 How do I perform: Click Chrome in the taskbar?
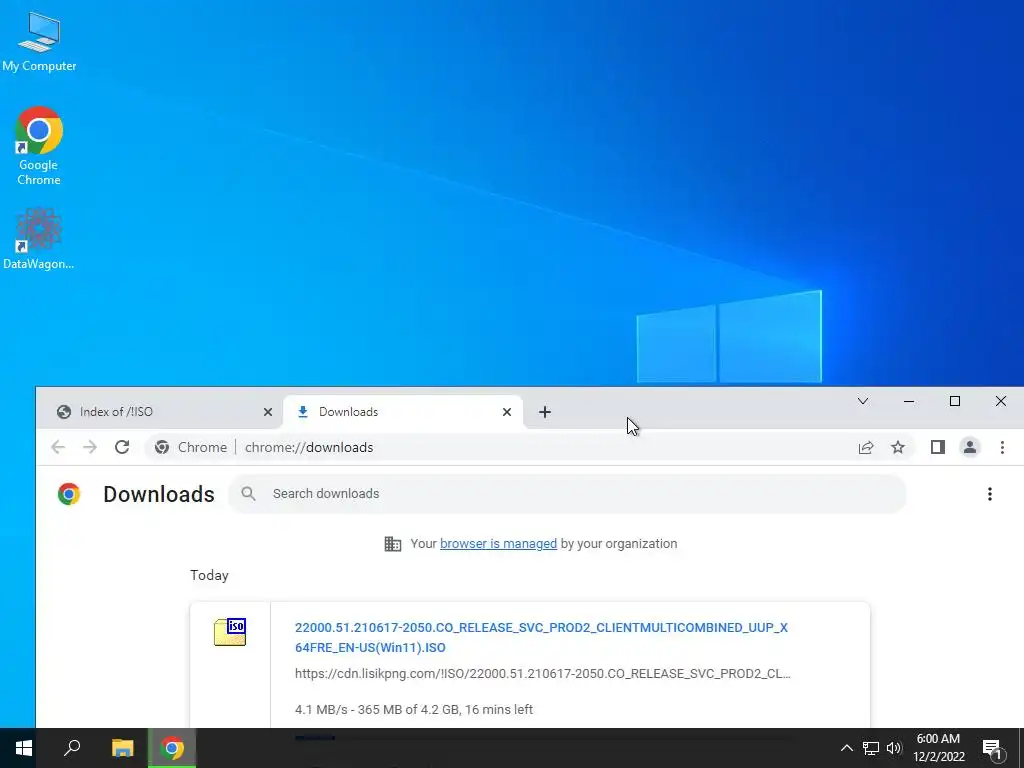pyautogui.click(x=172, y=748)
